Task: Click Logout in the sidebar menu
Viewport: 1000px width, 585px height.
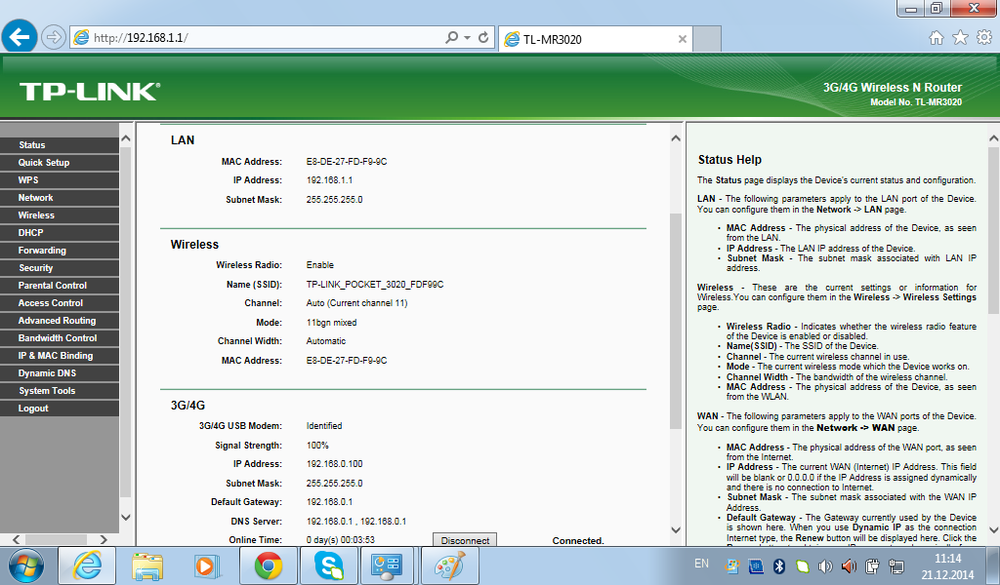Action: pyautogui.click(x=33, y=408)
